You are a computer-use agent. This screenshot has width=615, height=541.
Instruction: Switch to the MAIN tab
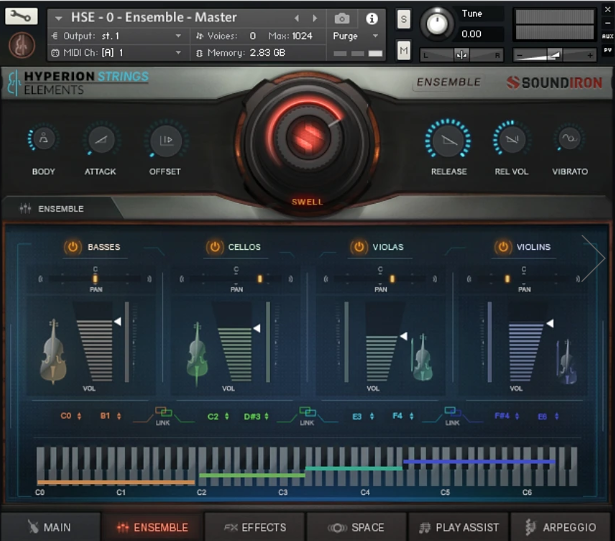click(x=50, y=527)
